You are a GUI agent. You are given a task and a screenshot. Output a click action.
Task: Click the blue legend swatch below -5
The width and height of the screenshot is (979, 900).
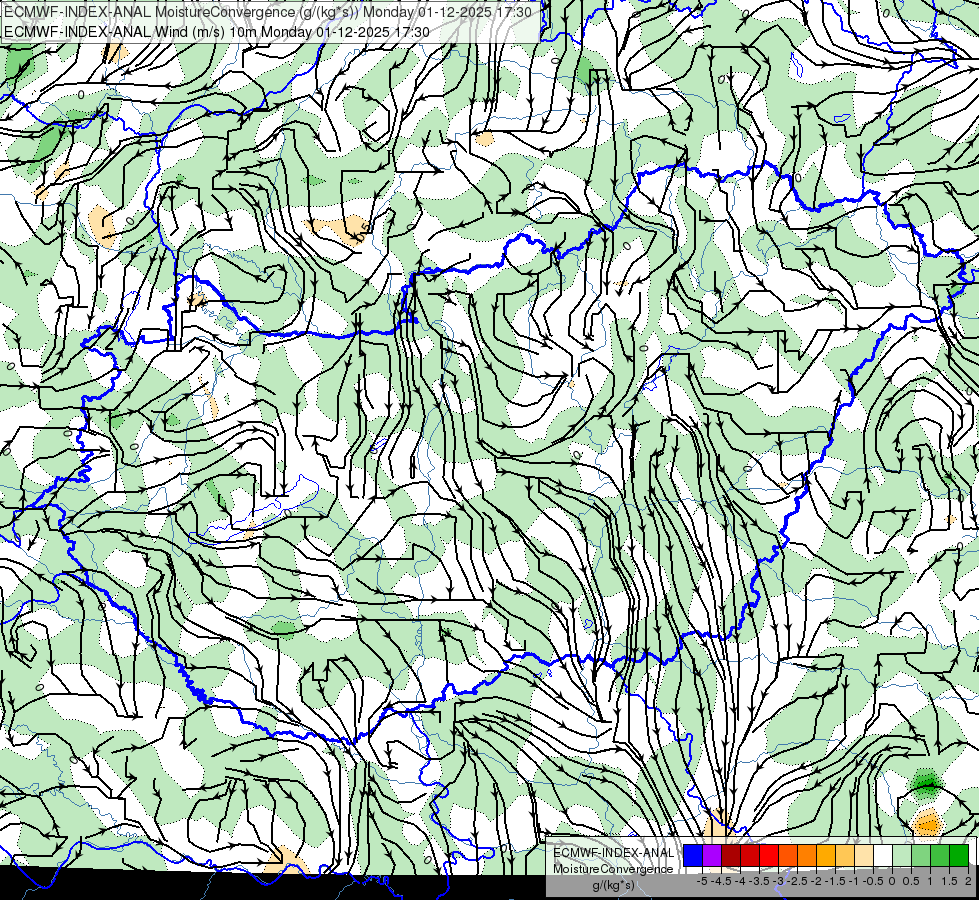tap(693, 855)
